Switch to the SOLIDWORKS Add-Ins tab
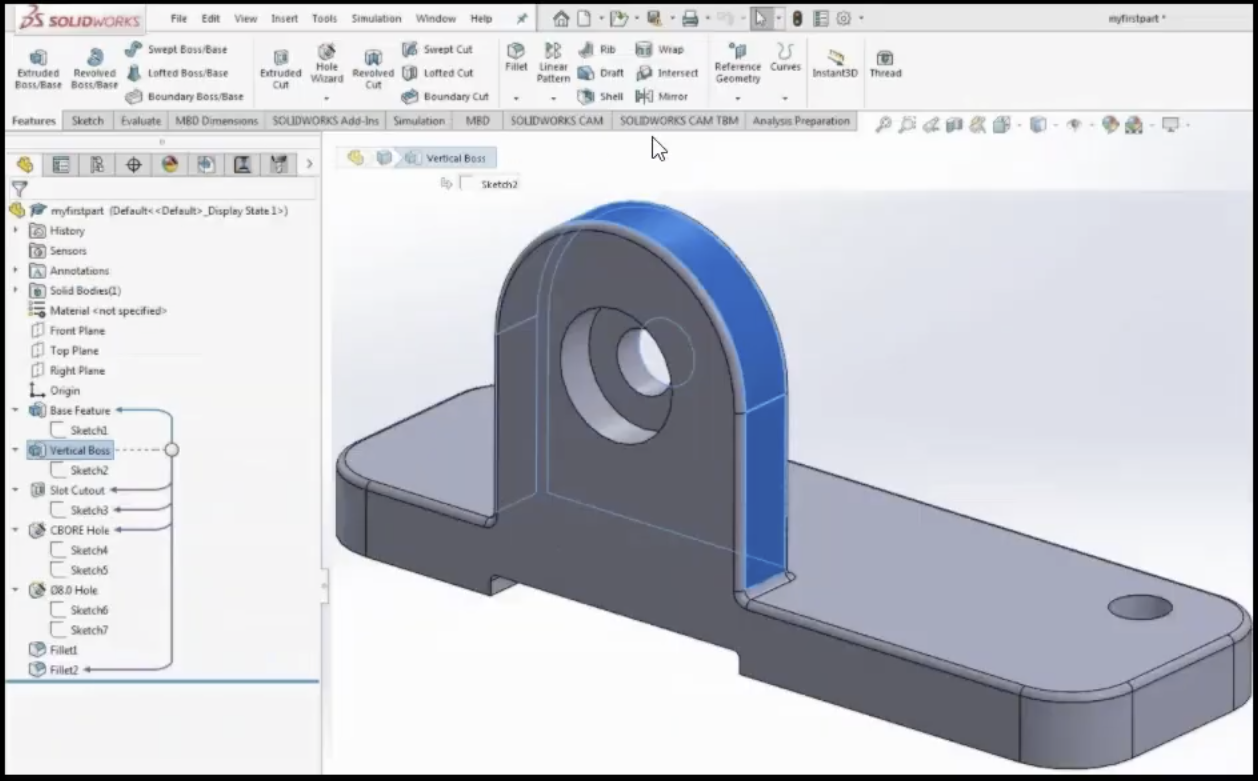This screenshot has width=1258, height=781. pos(326,121)
